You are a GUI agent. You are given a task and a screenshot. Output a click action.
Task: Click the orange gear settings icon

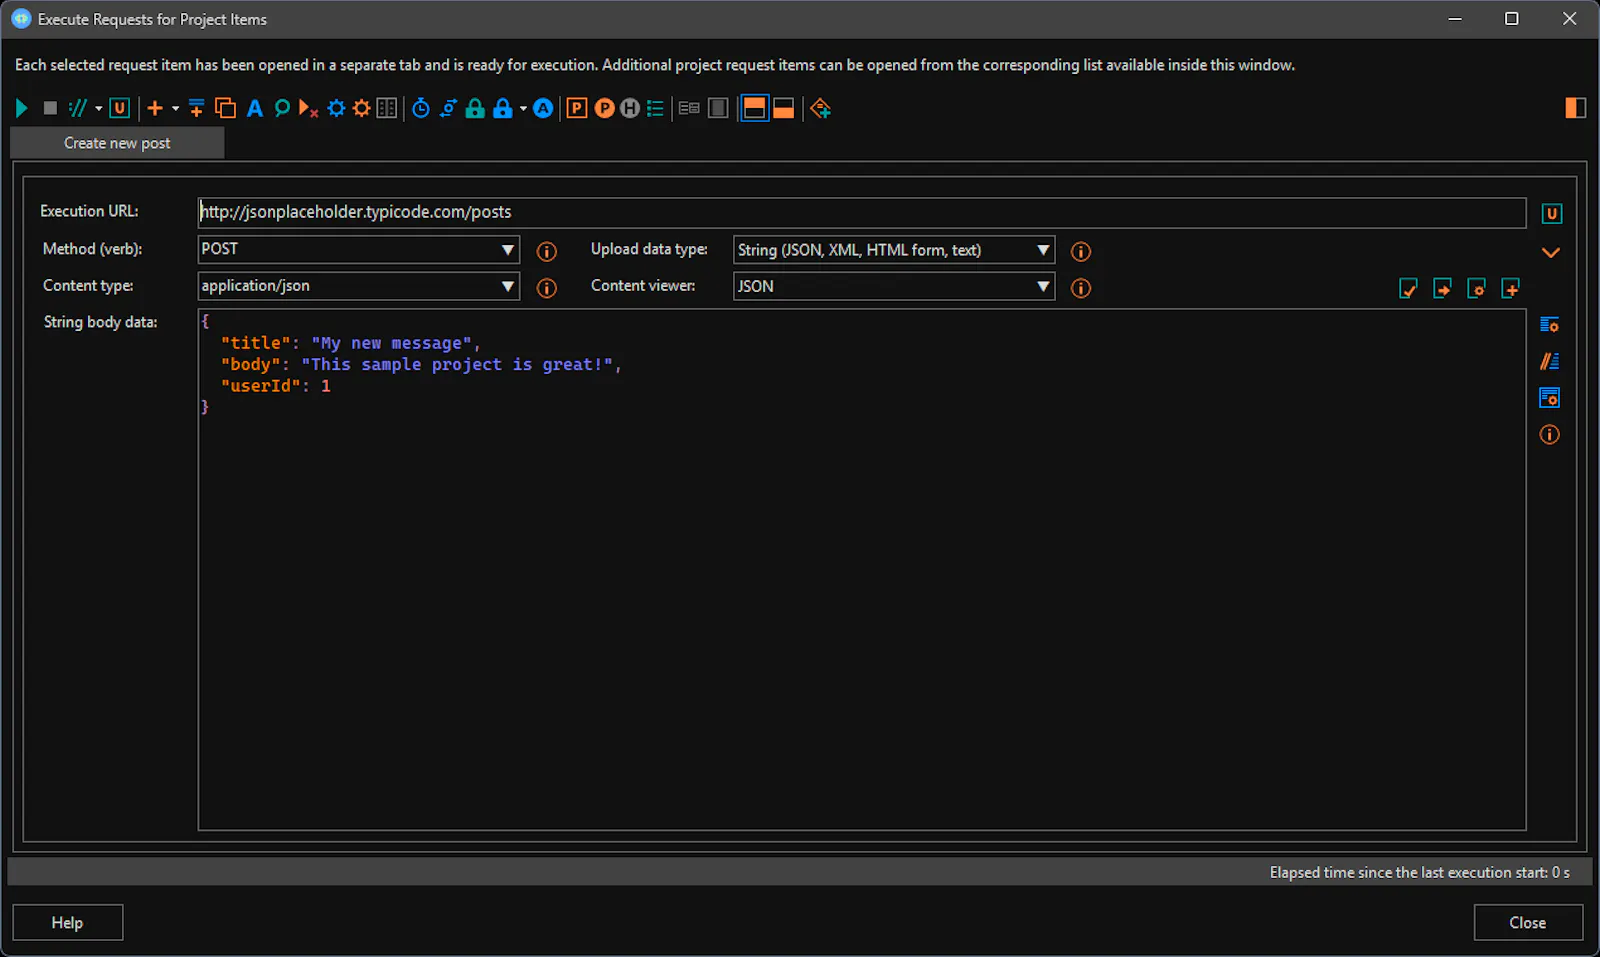[361, 108]
